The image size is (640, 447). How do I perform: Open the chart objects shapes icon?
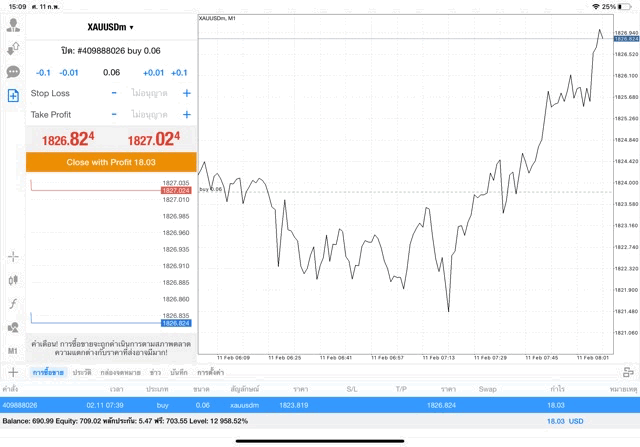point(13,327)
